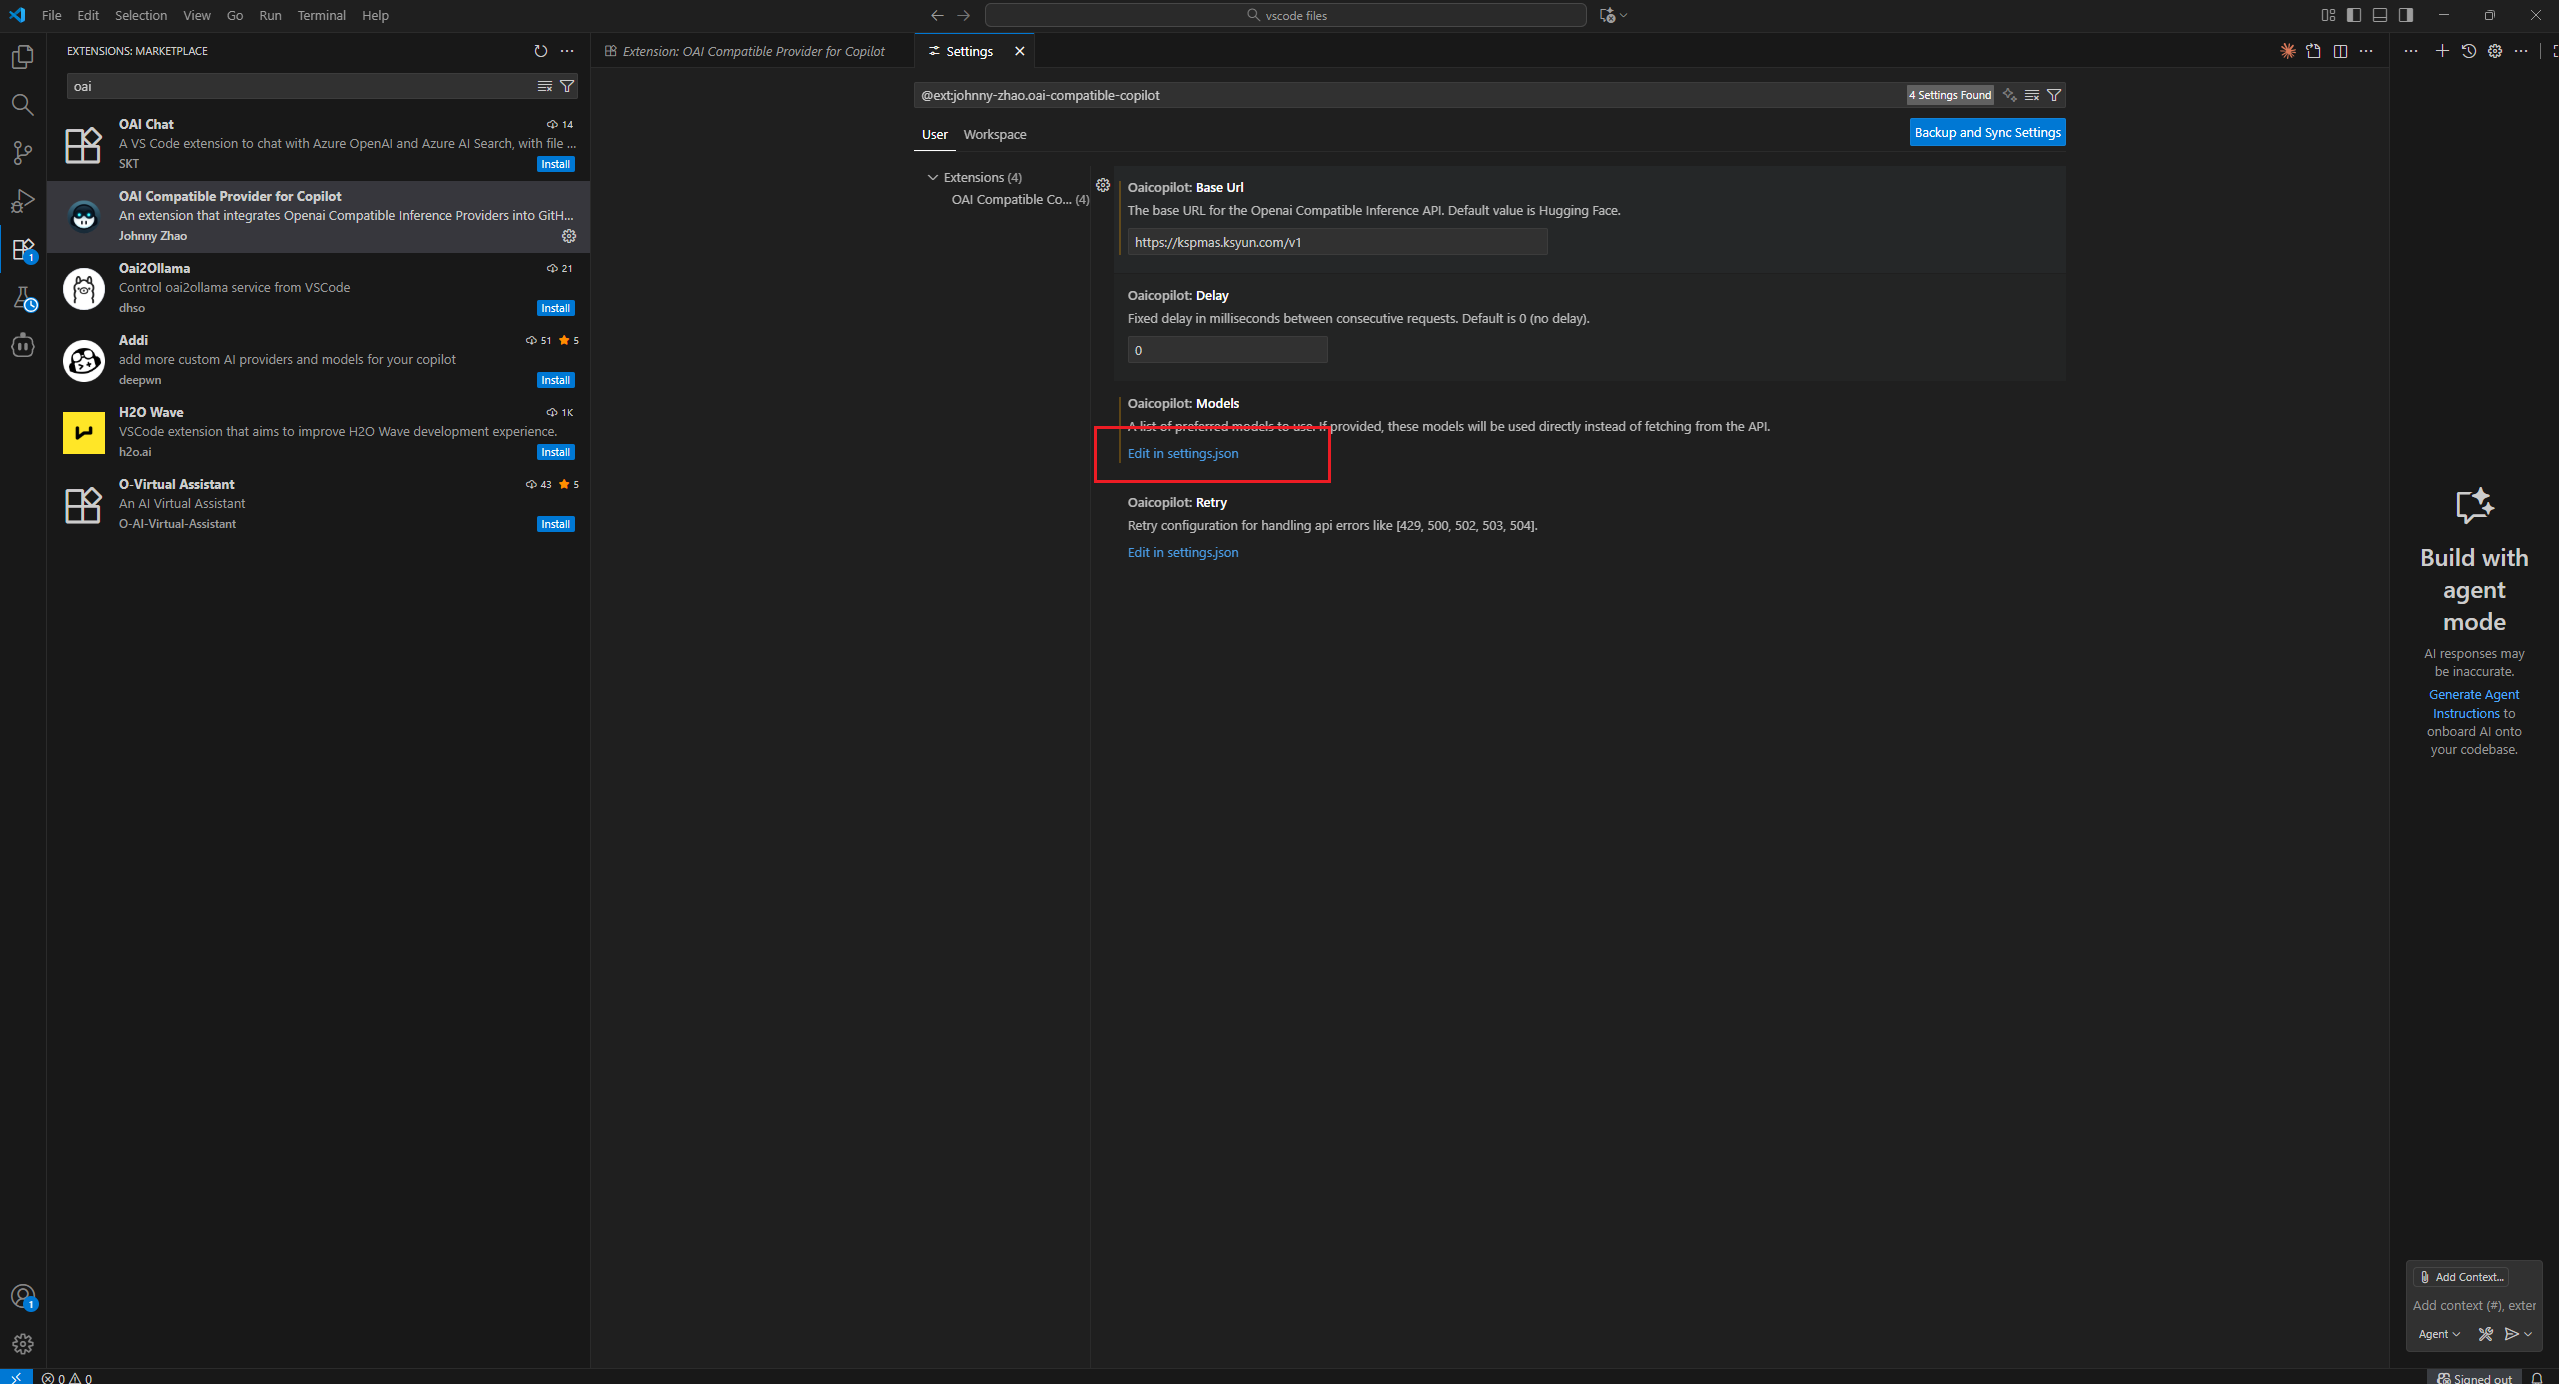Toggle the bottom Panel layout button
Screen dimensions: 2559x1384
[2380, 15]
